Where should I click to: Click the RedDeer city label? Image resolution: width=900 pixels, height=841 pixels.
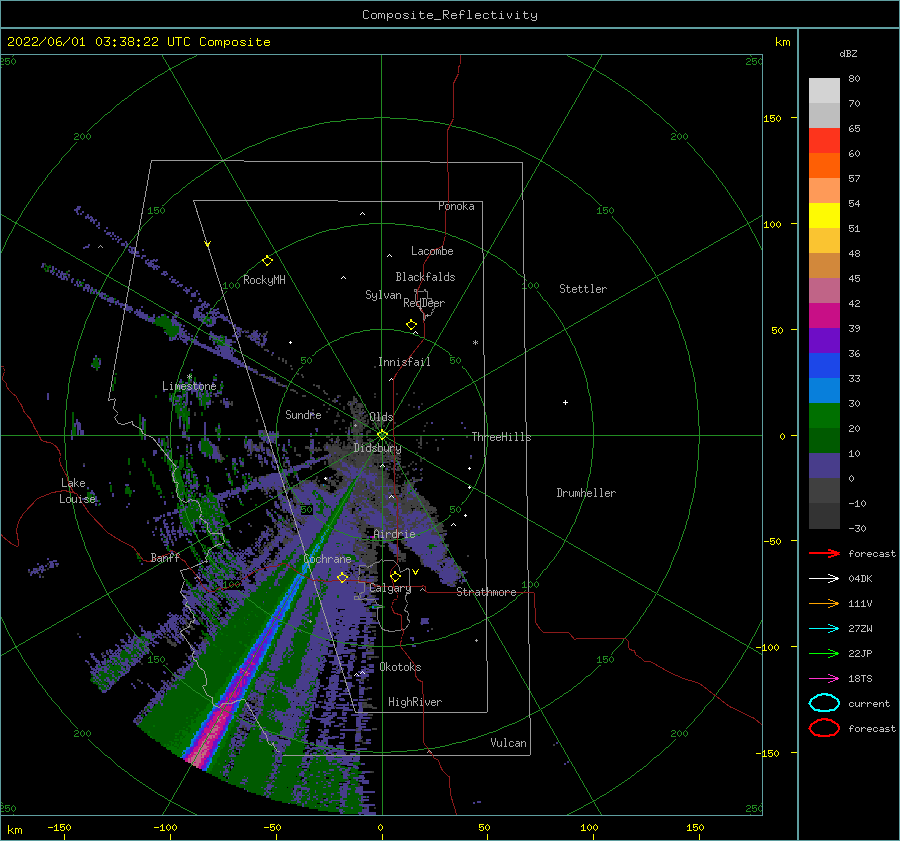[x=424, y=303]
